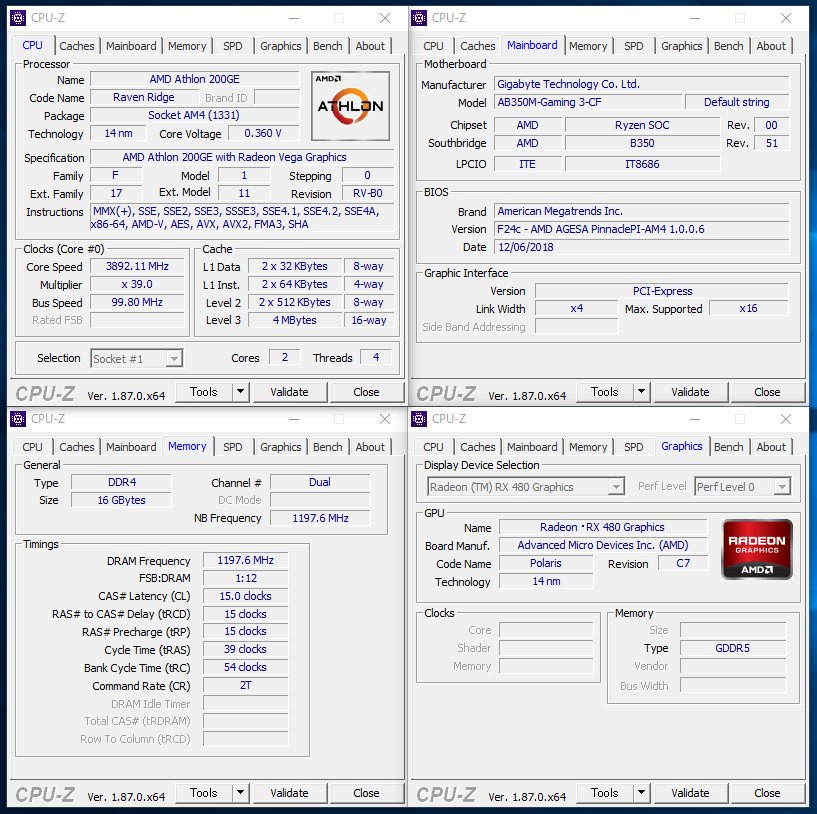Switch to Bench tab in the CPU window

tap(327, 46)
